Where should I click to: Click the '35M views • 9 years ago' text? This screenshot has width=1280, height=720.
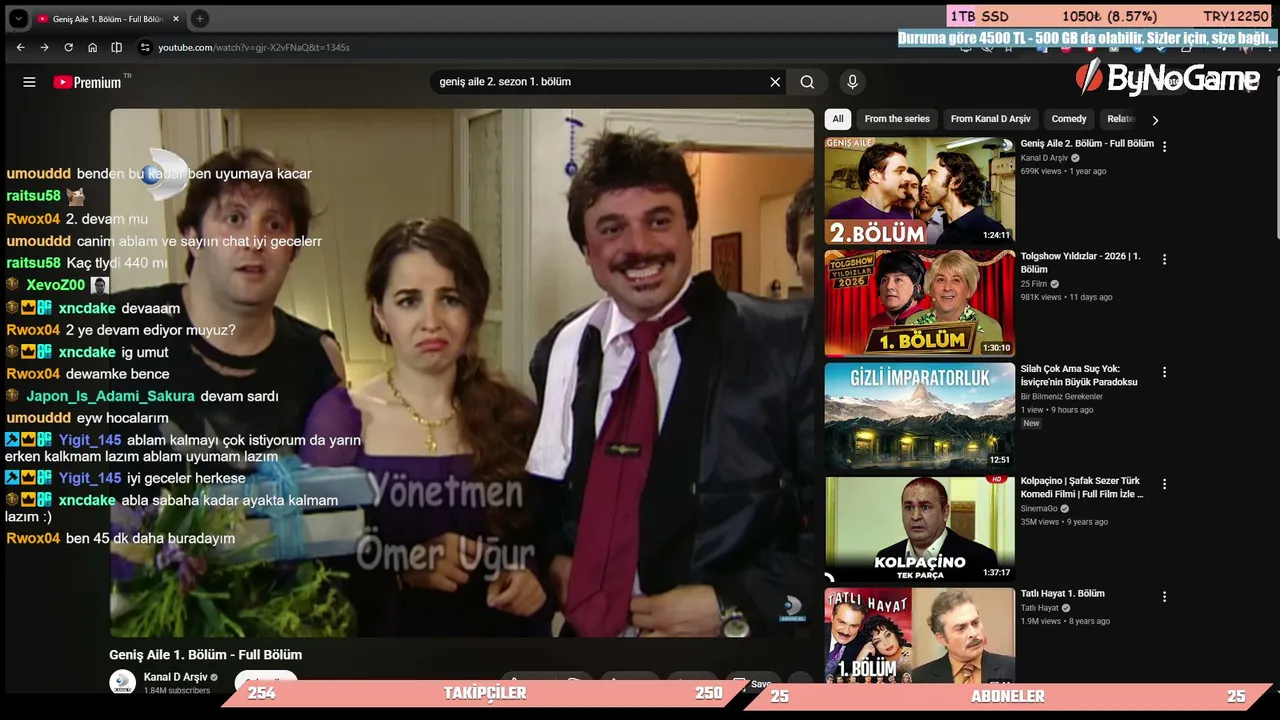[x=1064, y=522]
